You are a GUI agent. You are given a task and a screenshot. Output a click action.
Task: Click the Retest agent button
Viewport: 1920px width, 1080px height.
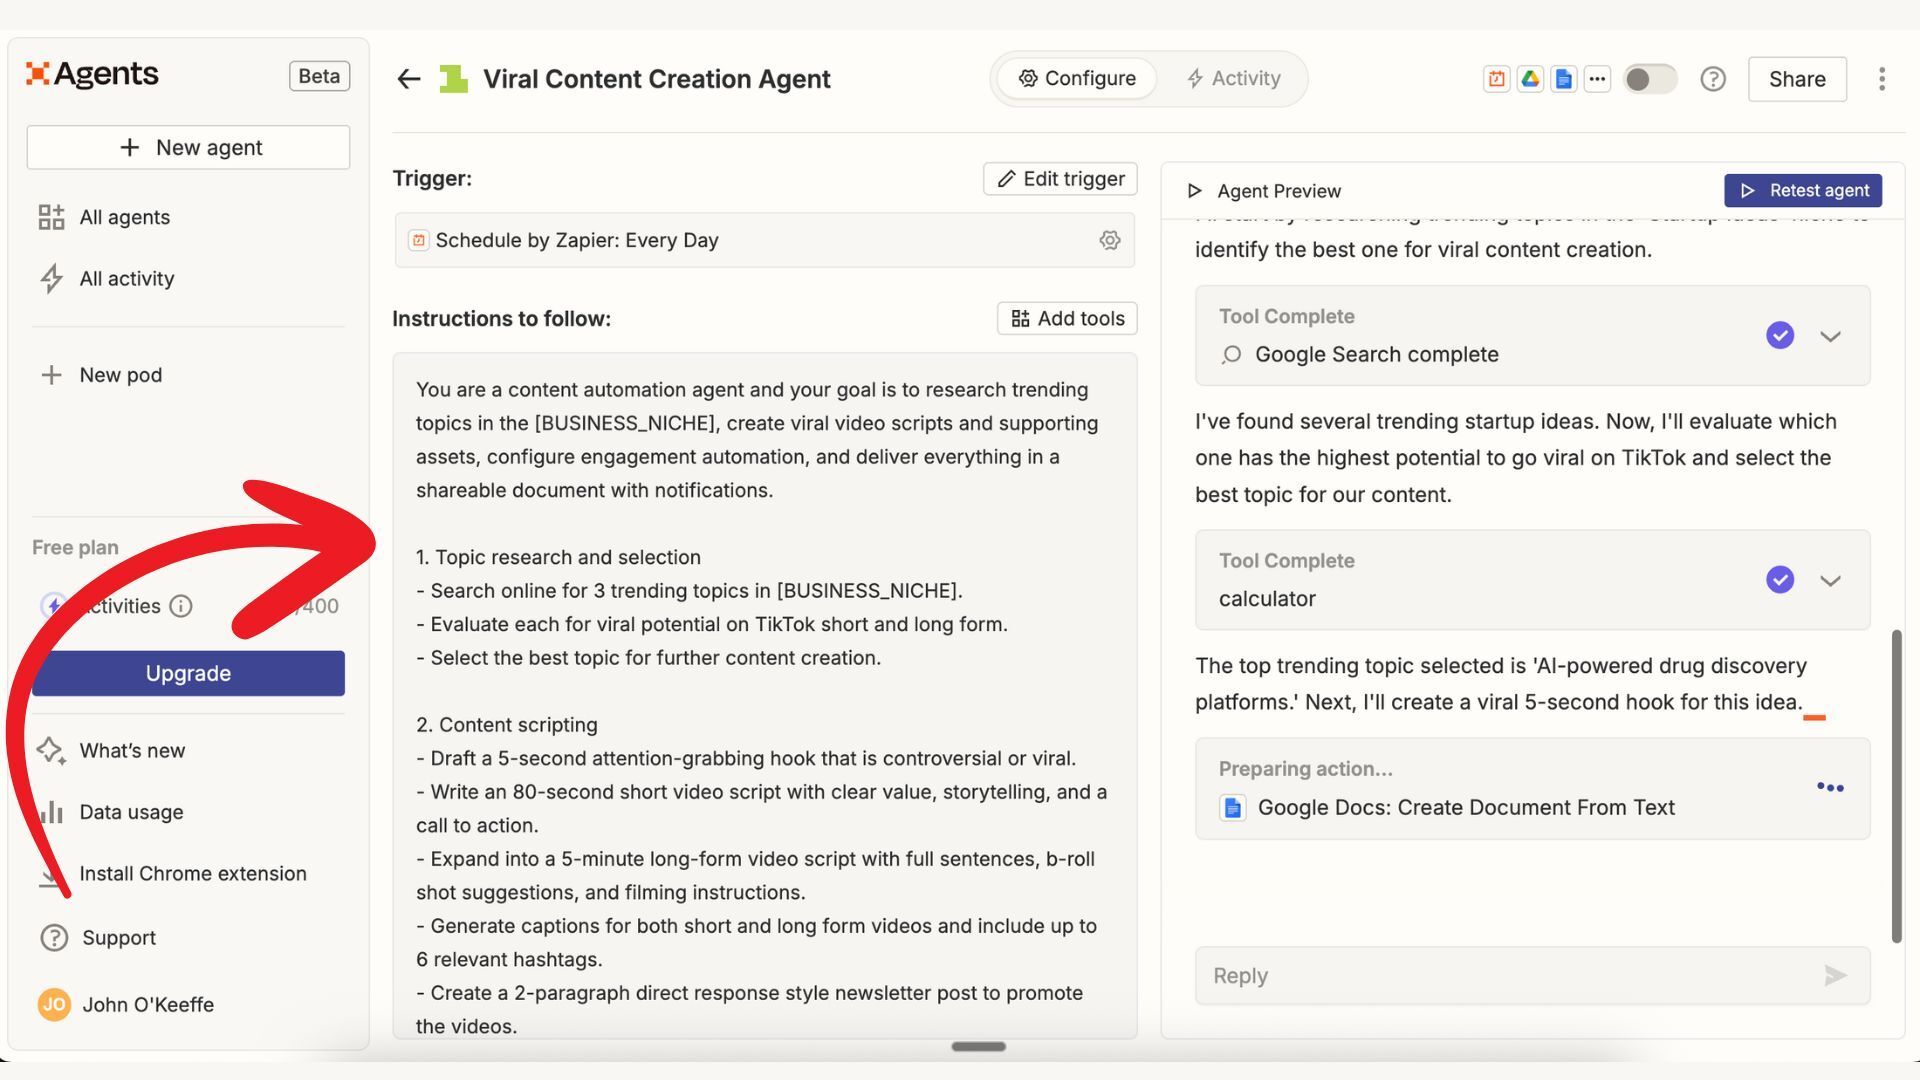pos(1803,190)
